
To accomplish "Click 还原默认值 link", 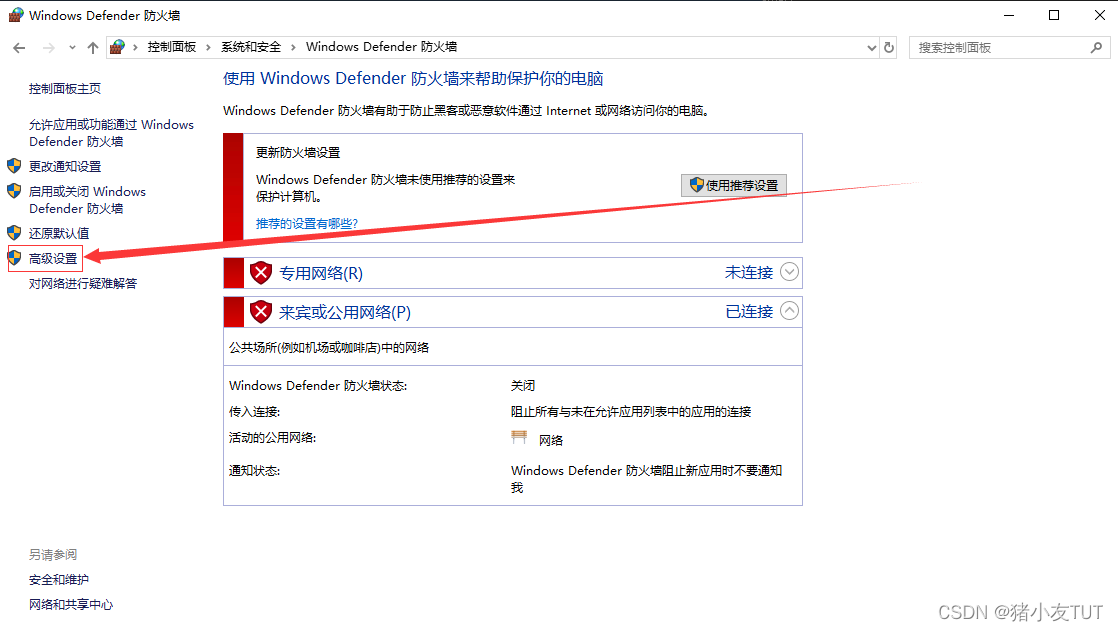I will [x=59, y=233].
